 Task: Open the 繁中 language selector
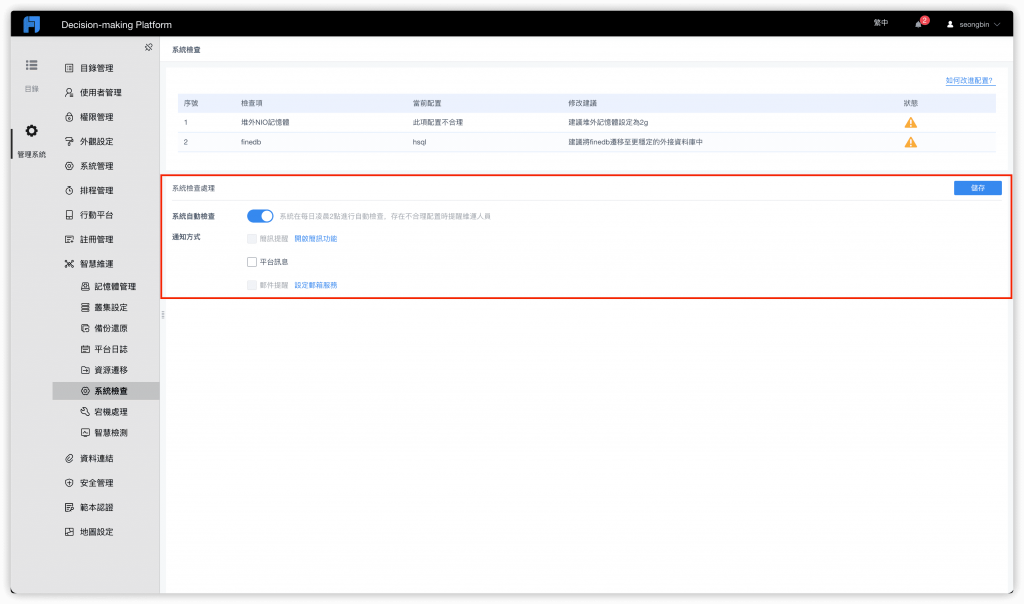(x=881, y=24)
